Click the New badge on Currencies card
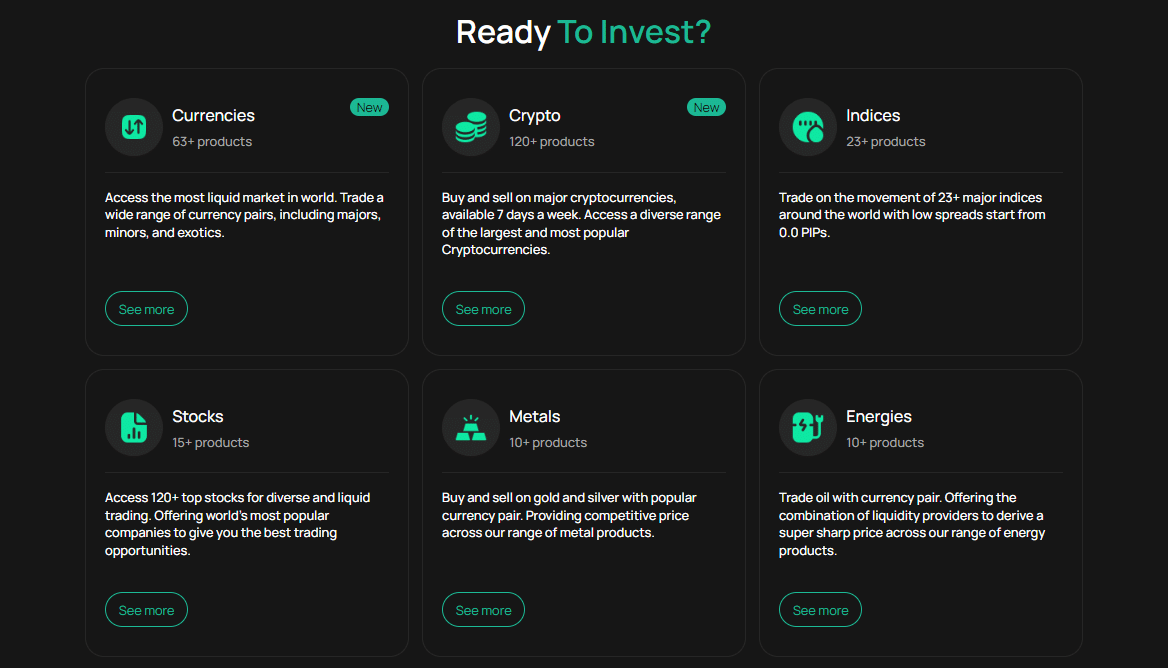 [x=369, y=107]
